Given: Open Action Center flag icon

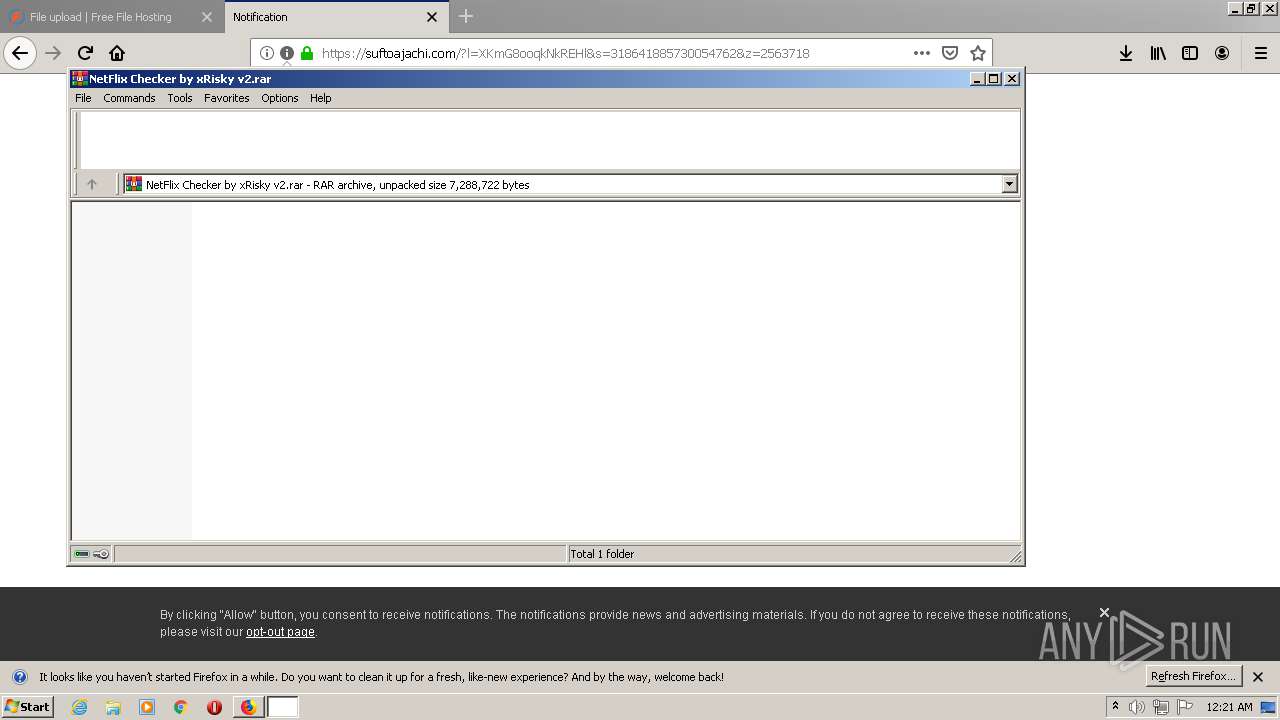Looking at the screenshot, I should 1185,707.
